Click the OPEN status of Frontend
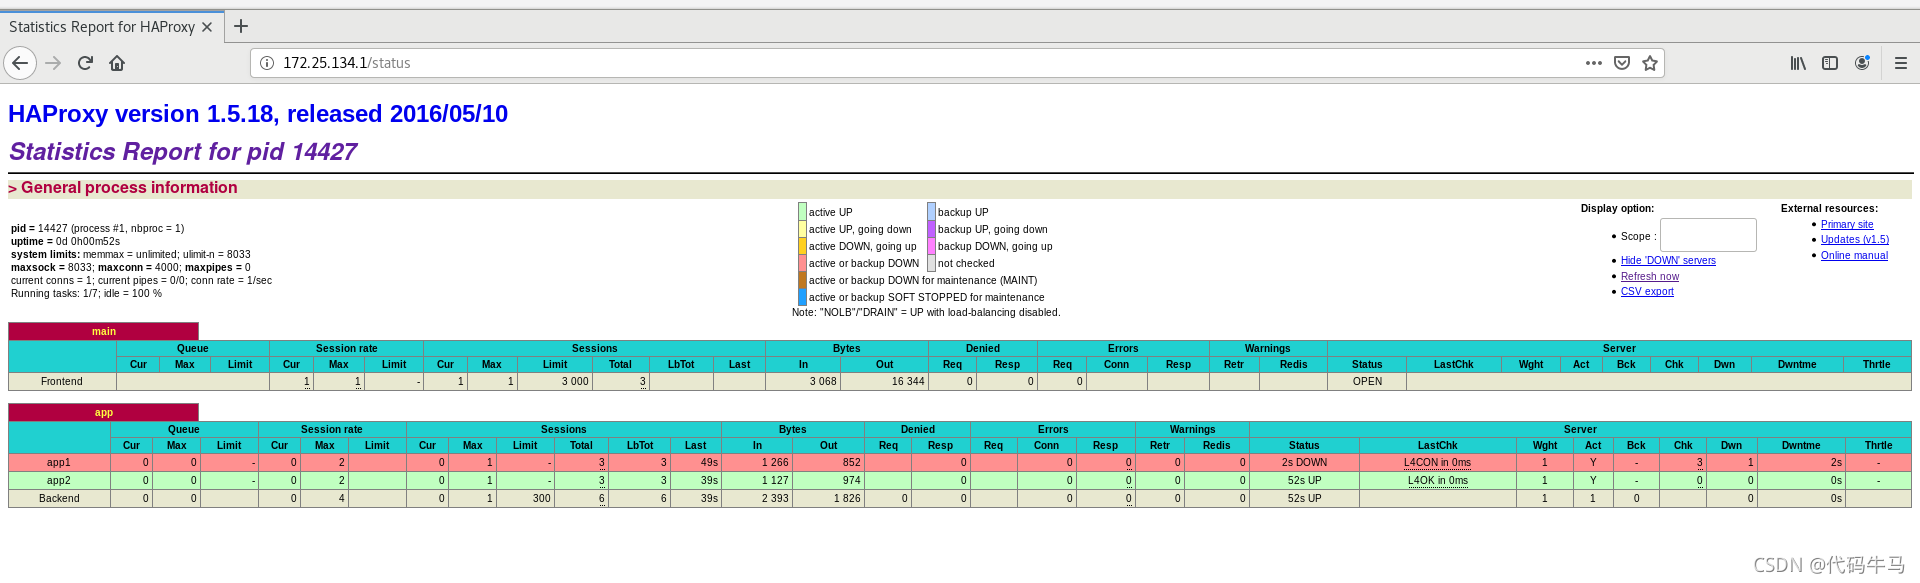 pyautogui.click(x=1367, y=382)
